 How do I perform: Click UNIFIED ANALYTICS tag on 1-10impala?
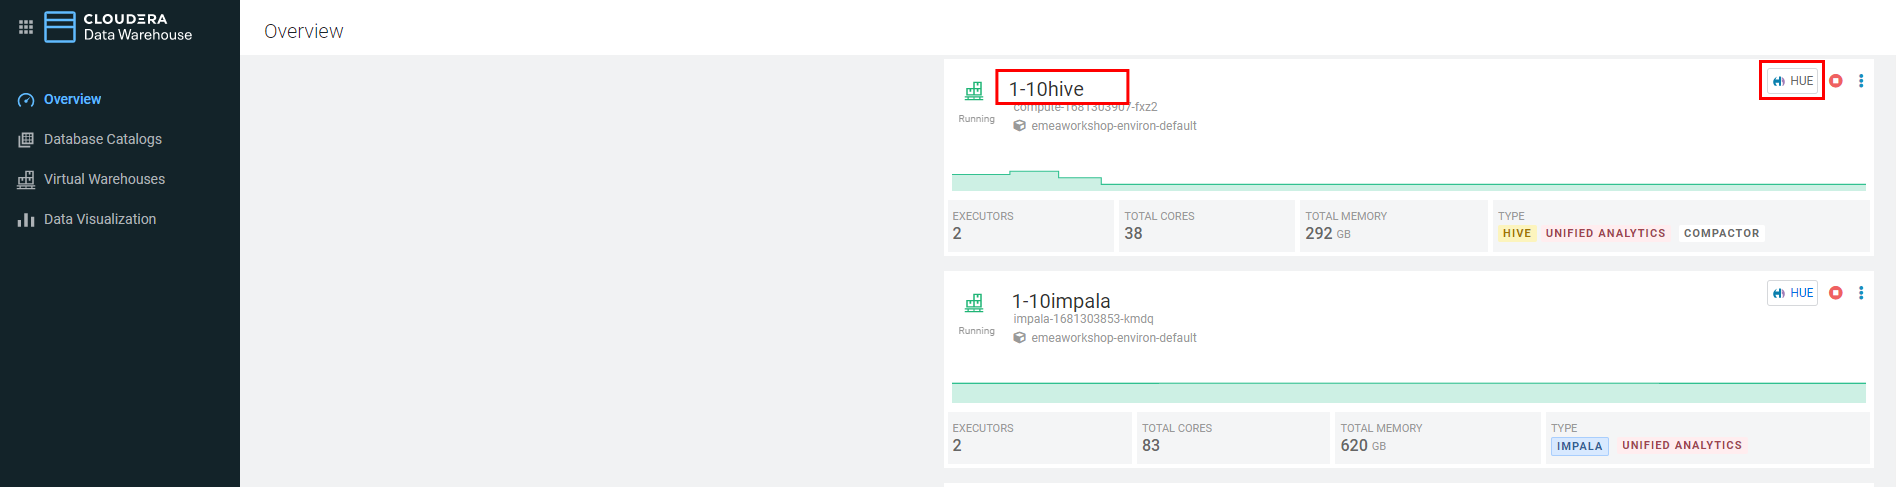tap(1682, 446)
